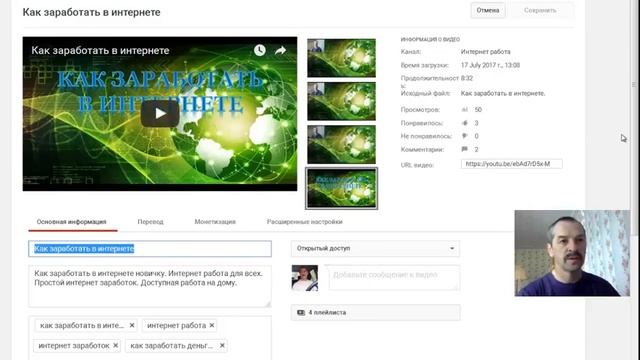640x360 pixels.
Task: Switch to the 'Основная информация' tab
Action: coord(71,222)
